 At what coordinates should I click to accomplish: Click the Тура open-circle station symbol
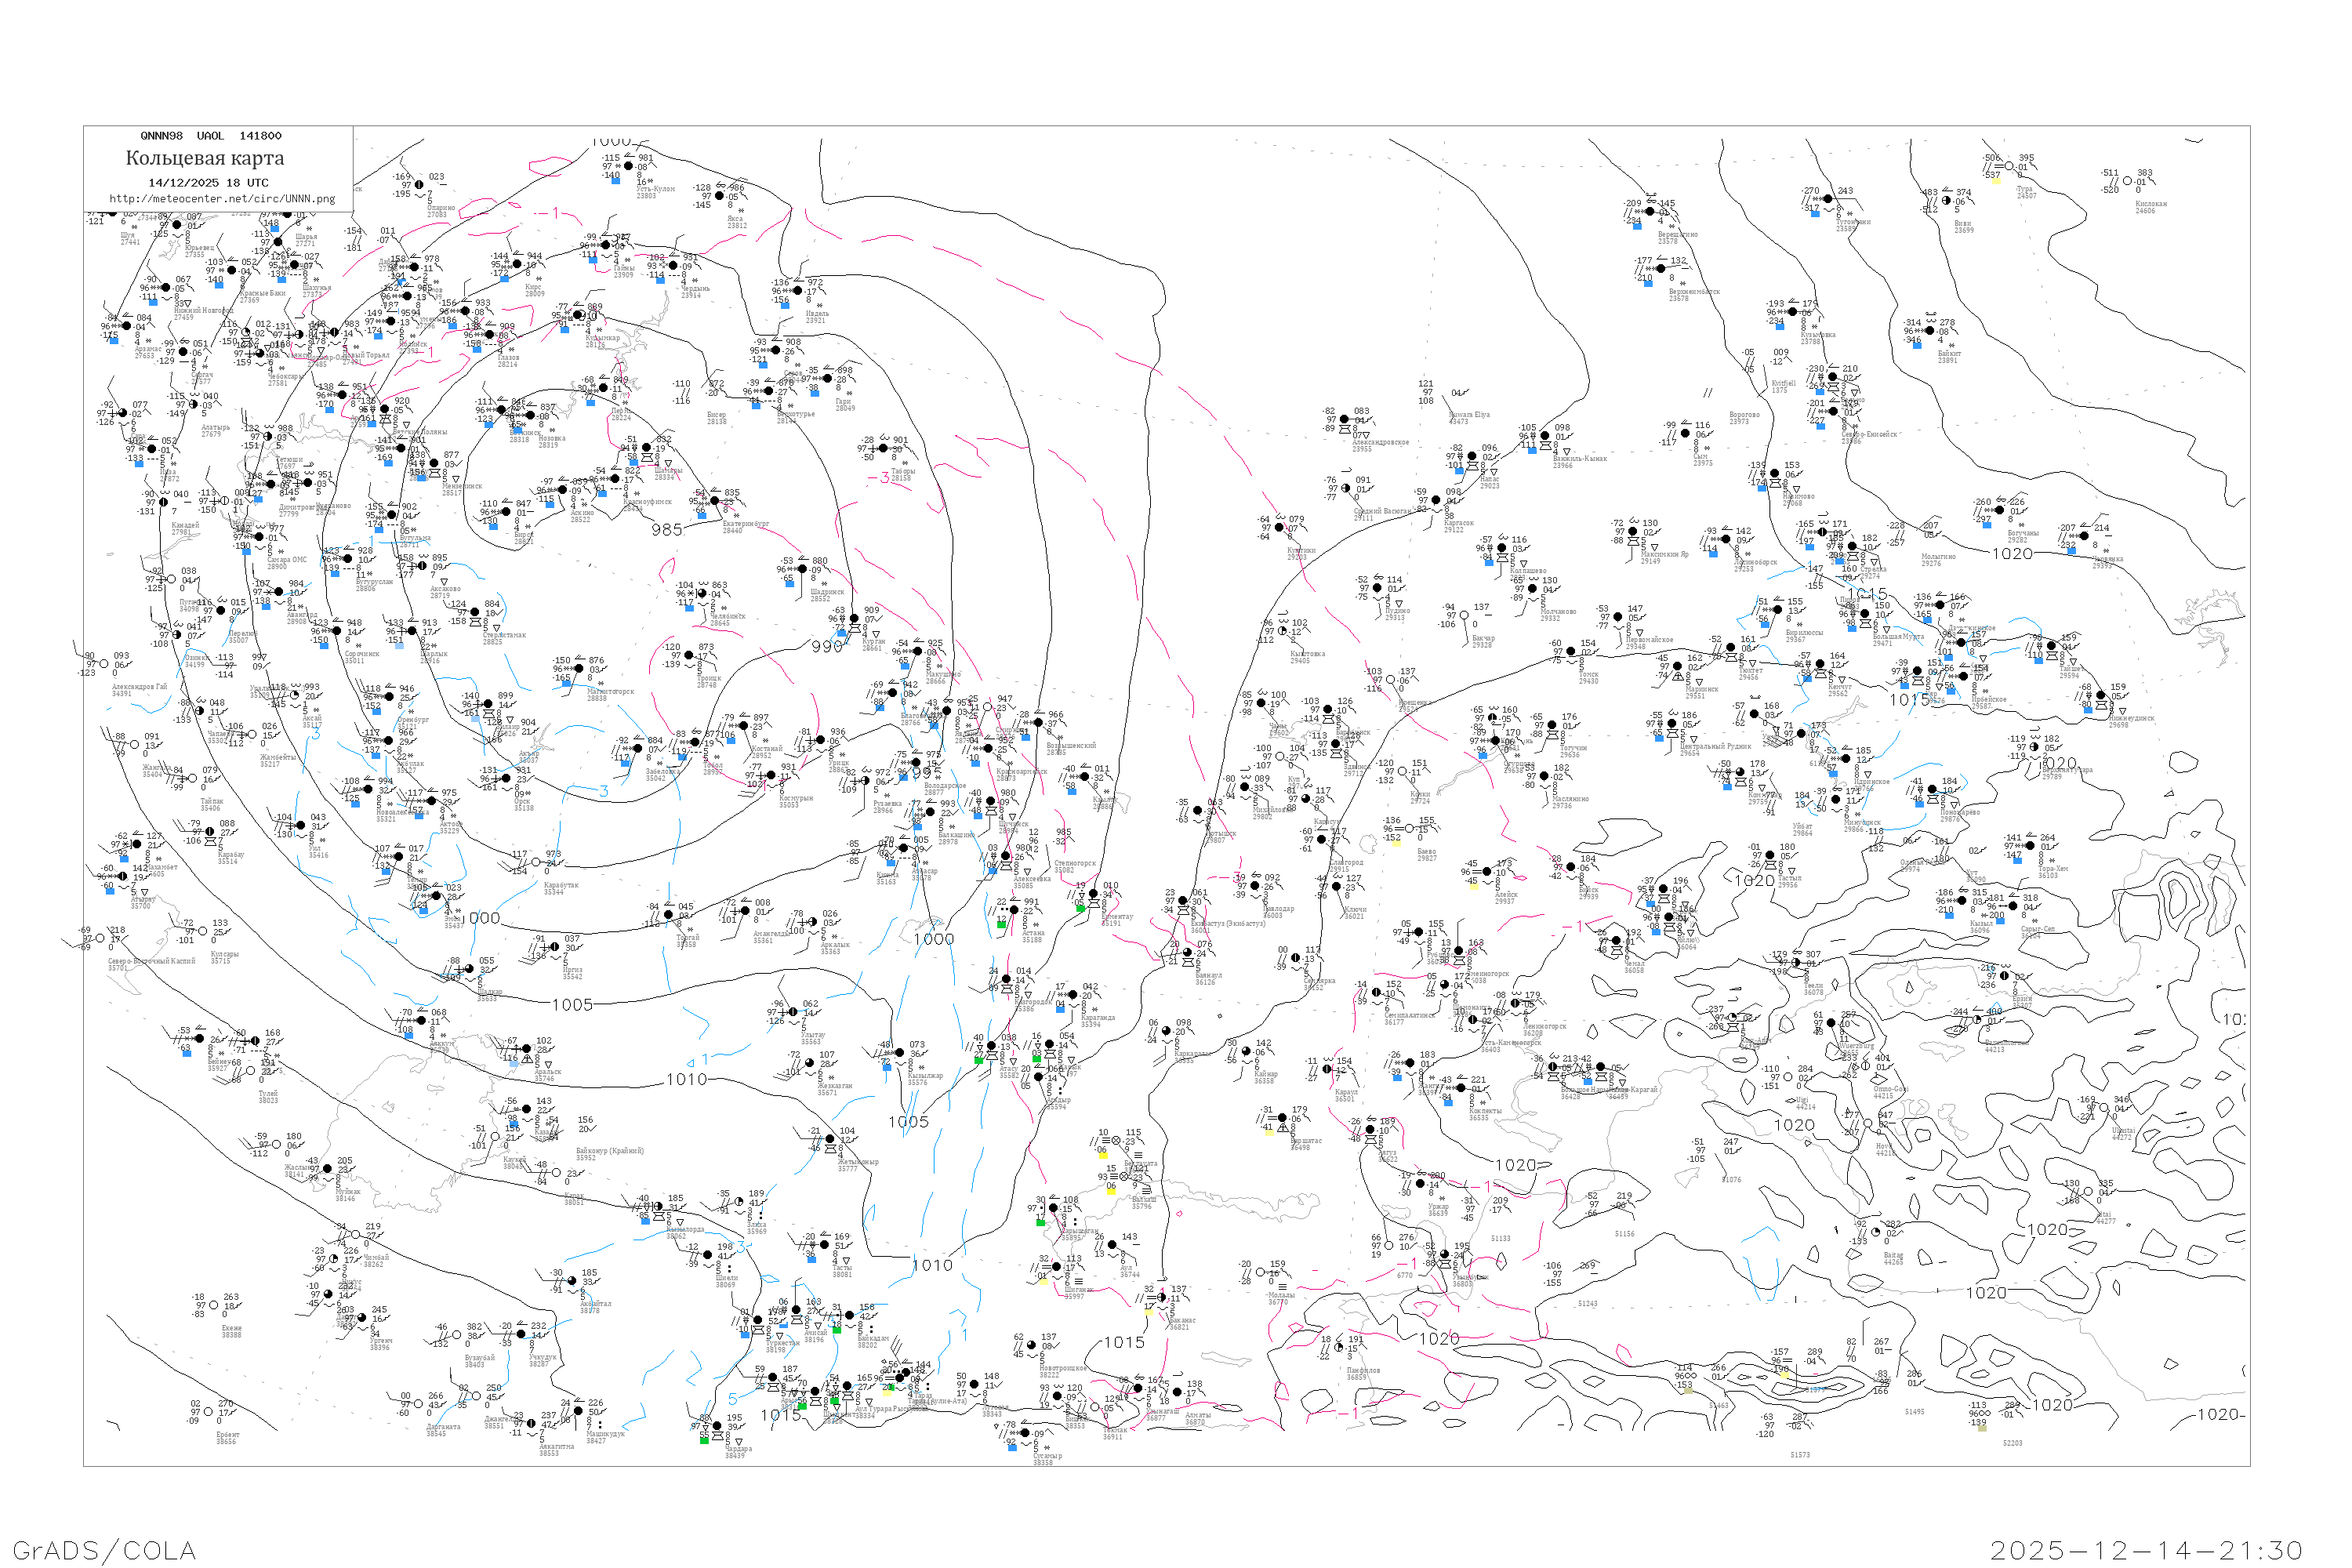click(2008, 166)
